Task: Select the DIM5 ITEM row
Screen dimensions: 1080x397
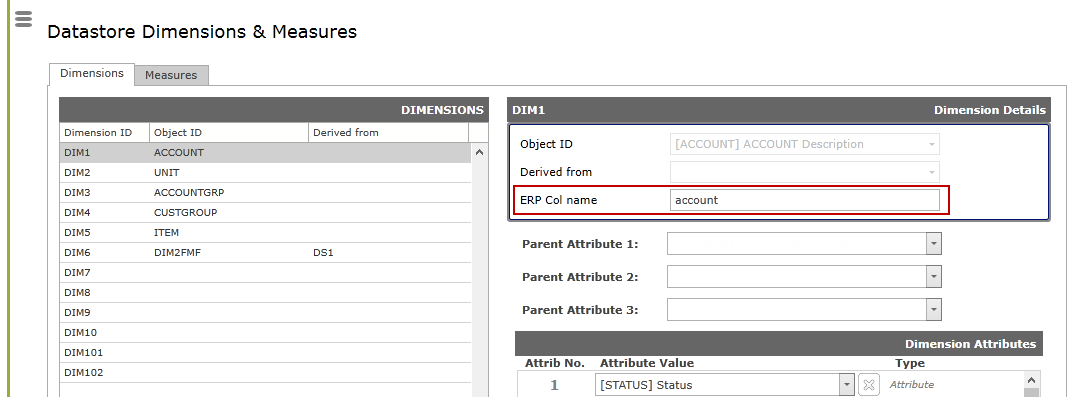Action: tap(265, 232)
